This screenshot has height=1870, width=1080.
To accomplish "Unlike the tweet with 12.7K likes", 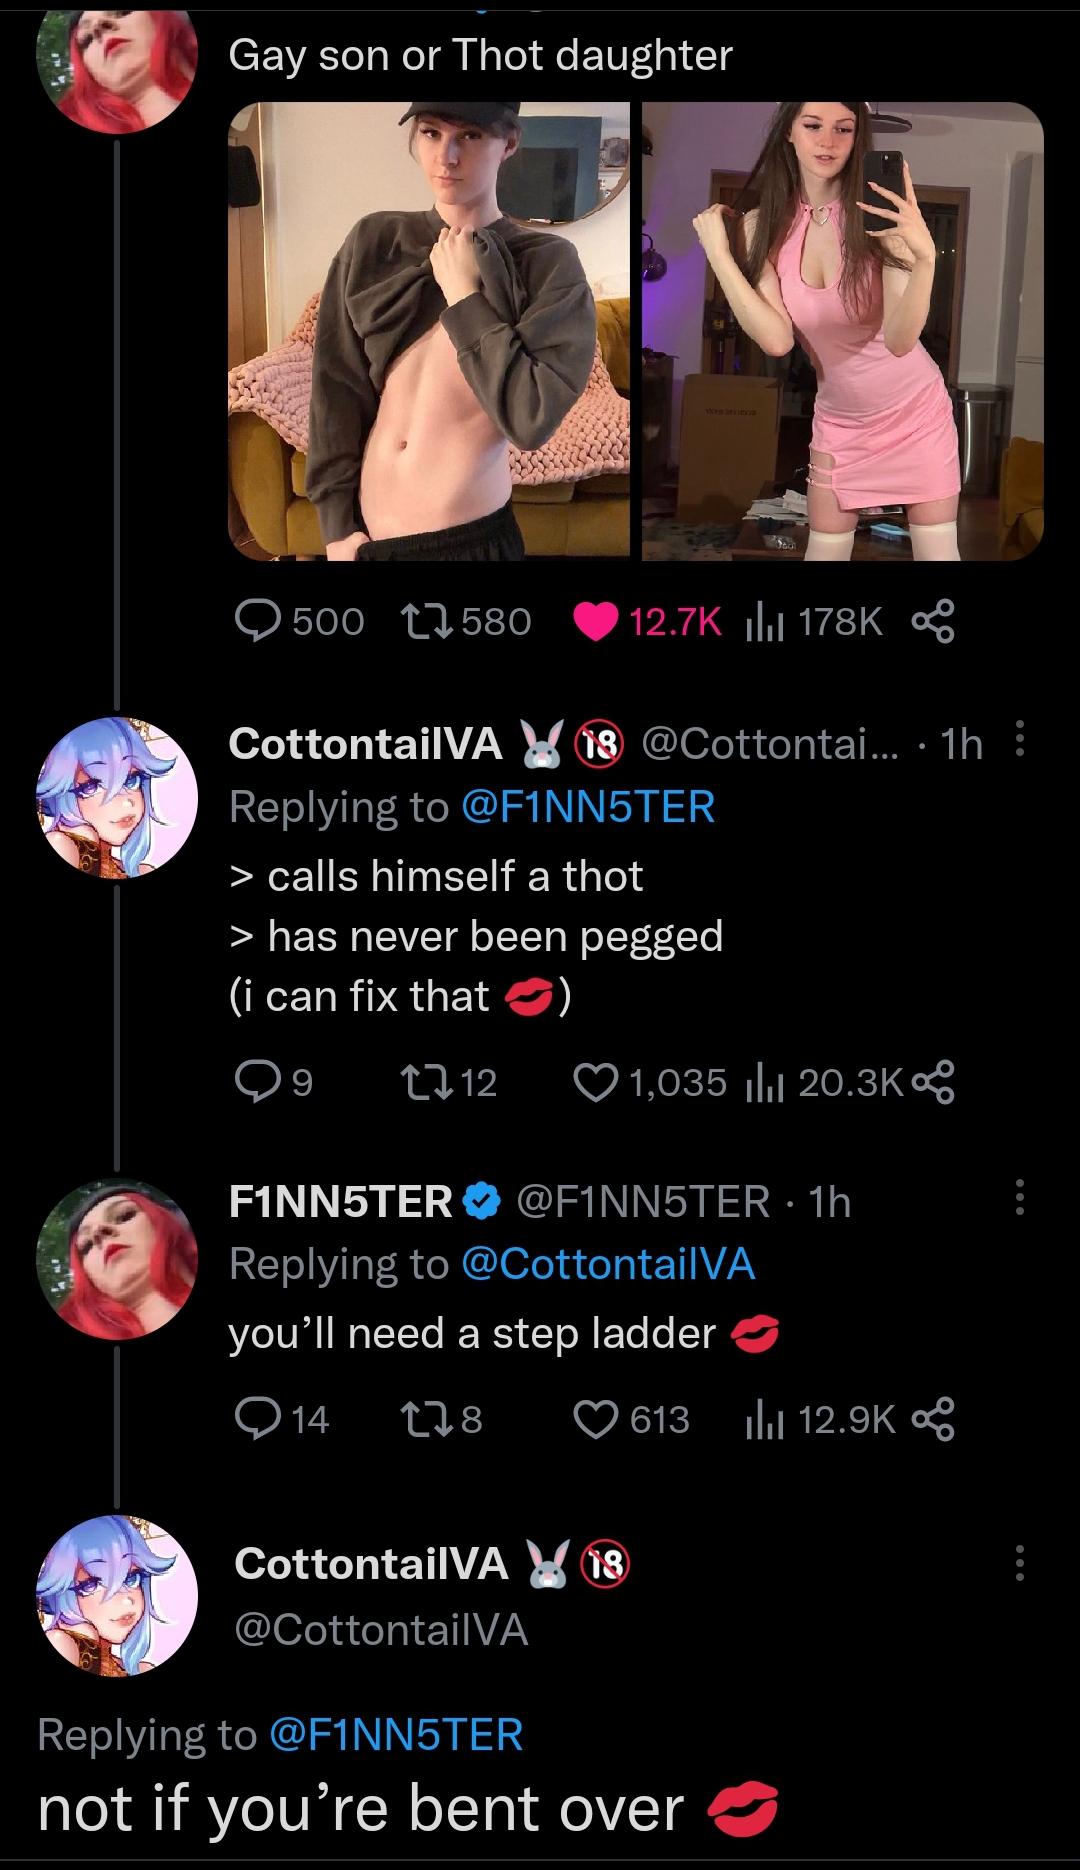I will (x=595, y=622).
